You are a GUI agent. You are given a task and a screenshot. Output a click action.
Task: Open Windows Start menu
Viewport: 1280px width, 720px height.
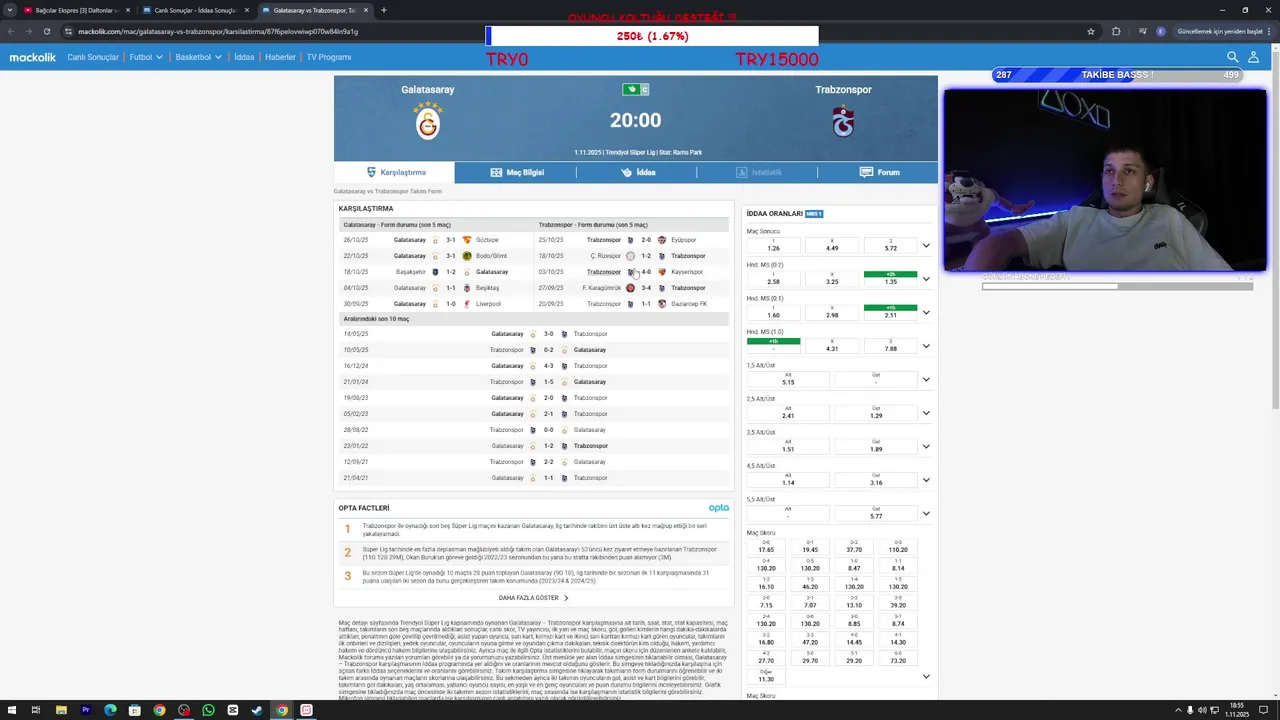pyautogui.click(x=11, y=710)
